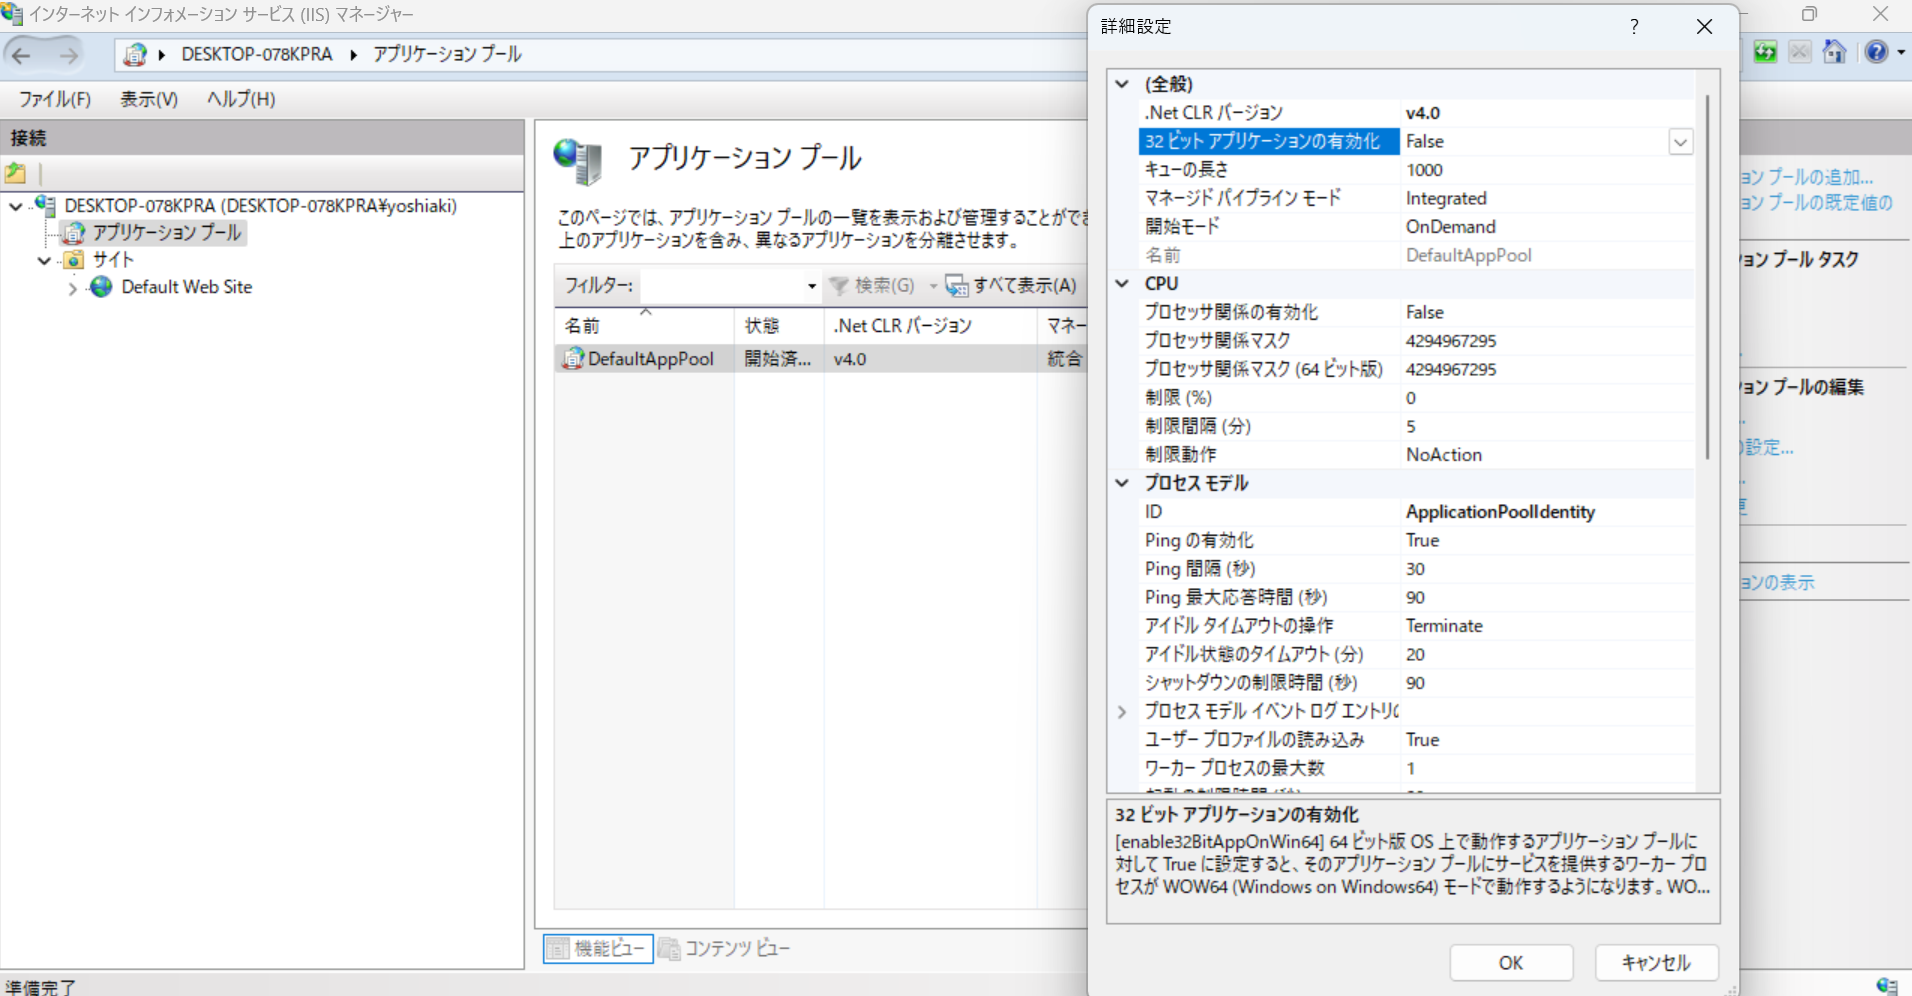Click the back navigation arrow
The width and height of the screenshot is (1912, 996).
[x=22, y=55]
